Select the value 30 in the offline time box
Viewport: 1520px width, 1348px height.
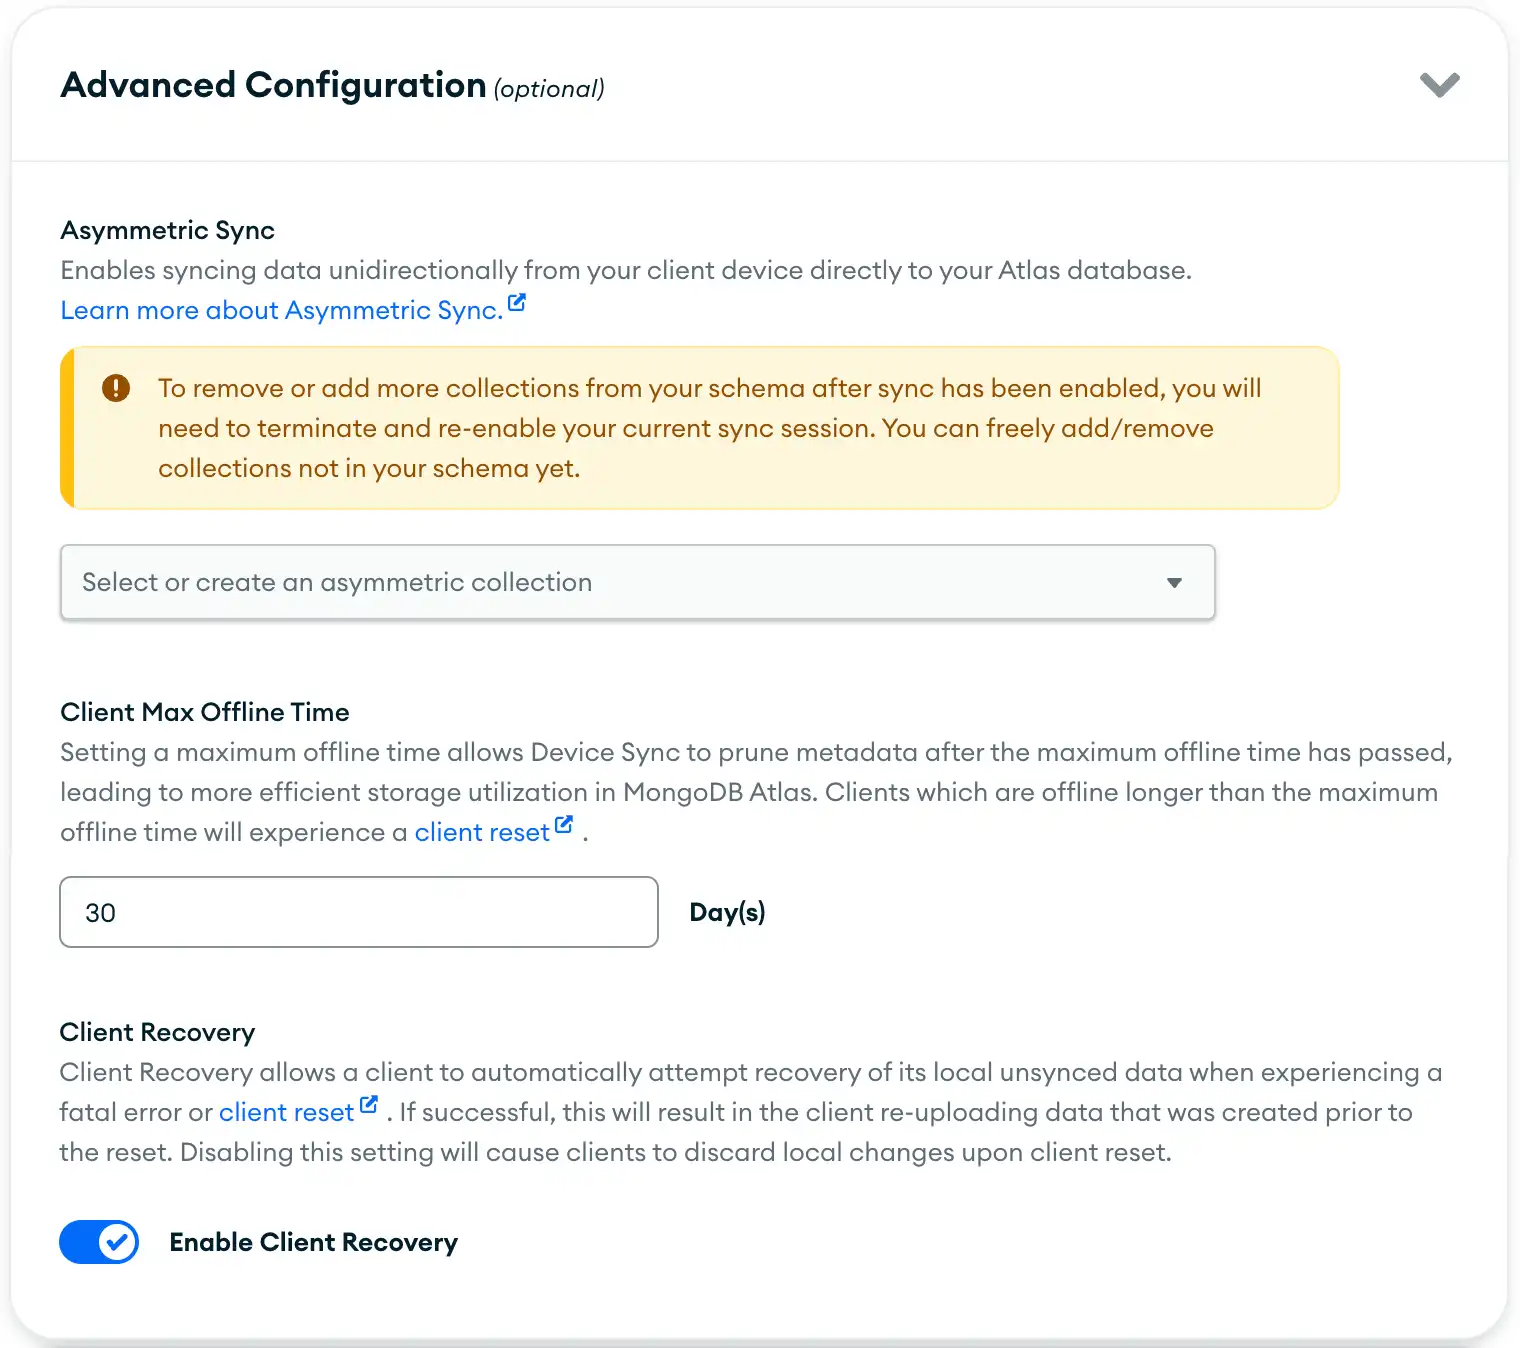(x=100, y=911)
